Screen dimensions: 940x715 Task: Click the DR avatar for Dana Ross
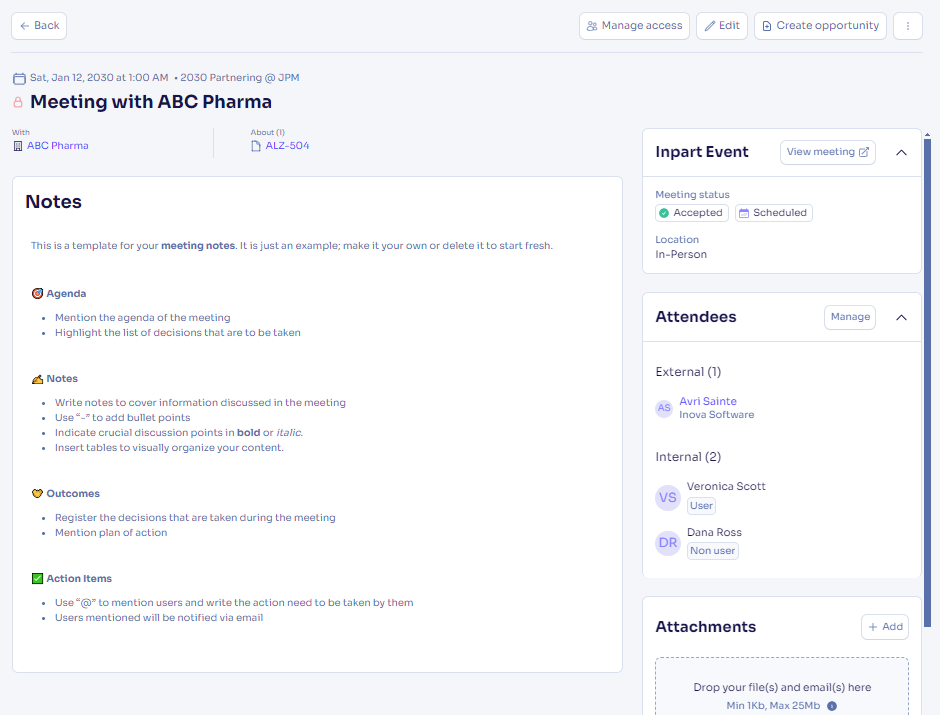[668, 543]
